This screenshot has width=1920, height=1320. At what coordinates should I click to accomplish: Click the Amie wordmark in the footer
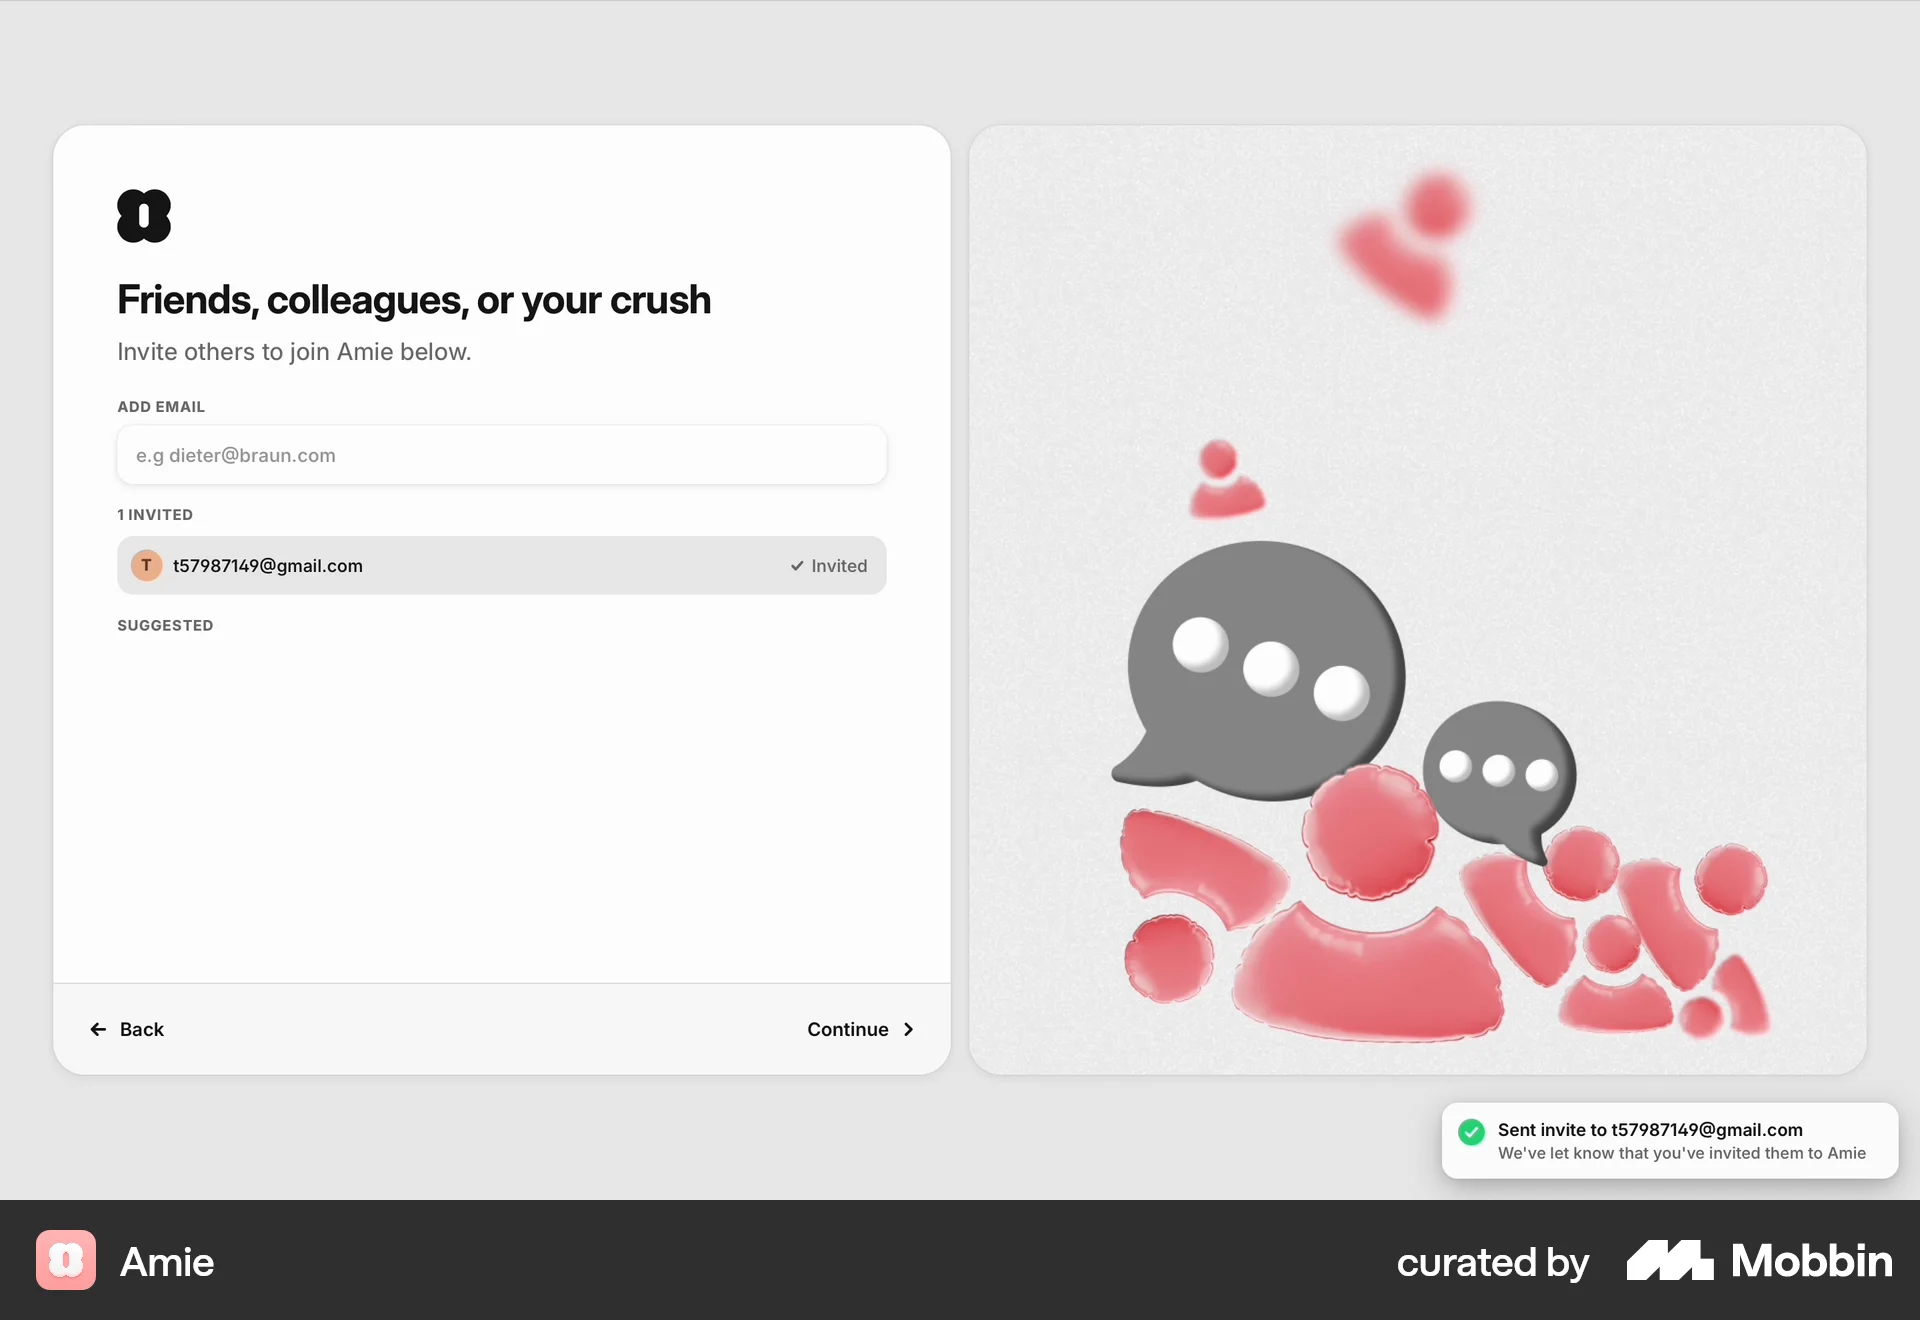click(x=166, y=1261)
